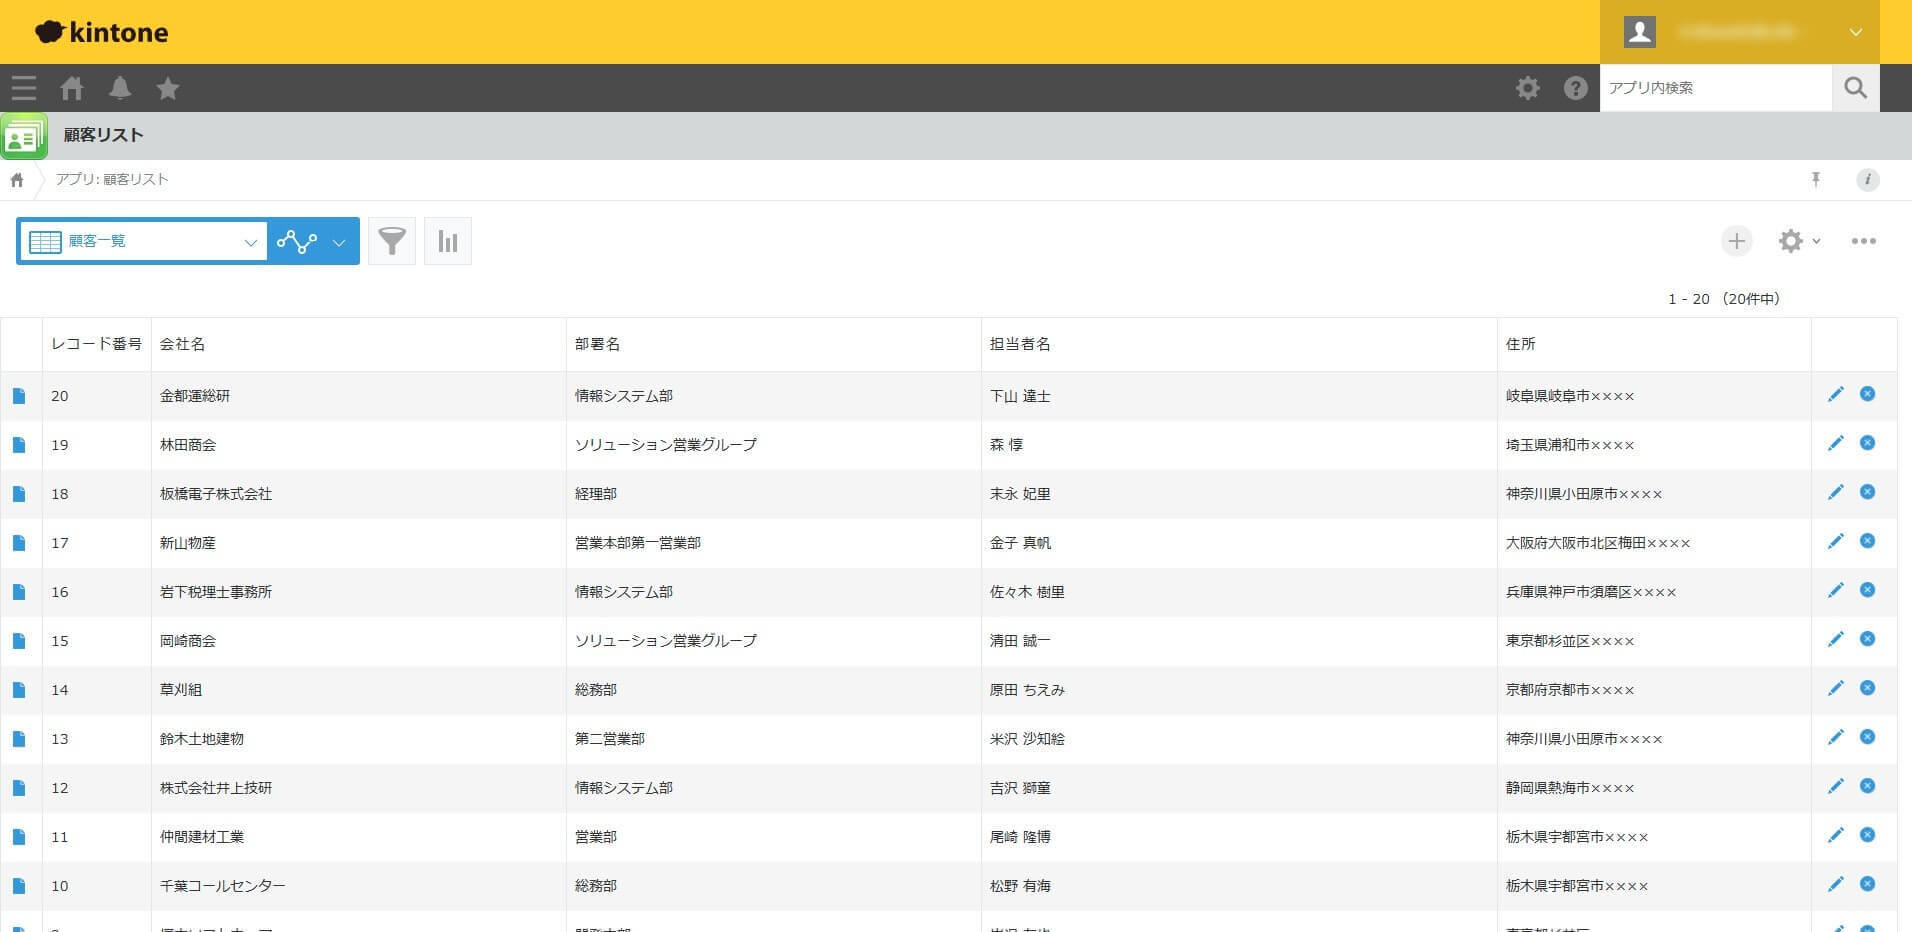Screen dimensions: 1912x932
Task: Open system settings via the gear icon
Action: point(1527,88)
